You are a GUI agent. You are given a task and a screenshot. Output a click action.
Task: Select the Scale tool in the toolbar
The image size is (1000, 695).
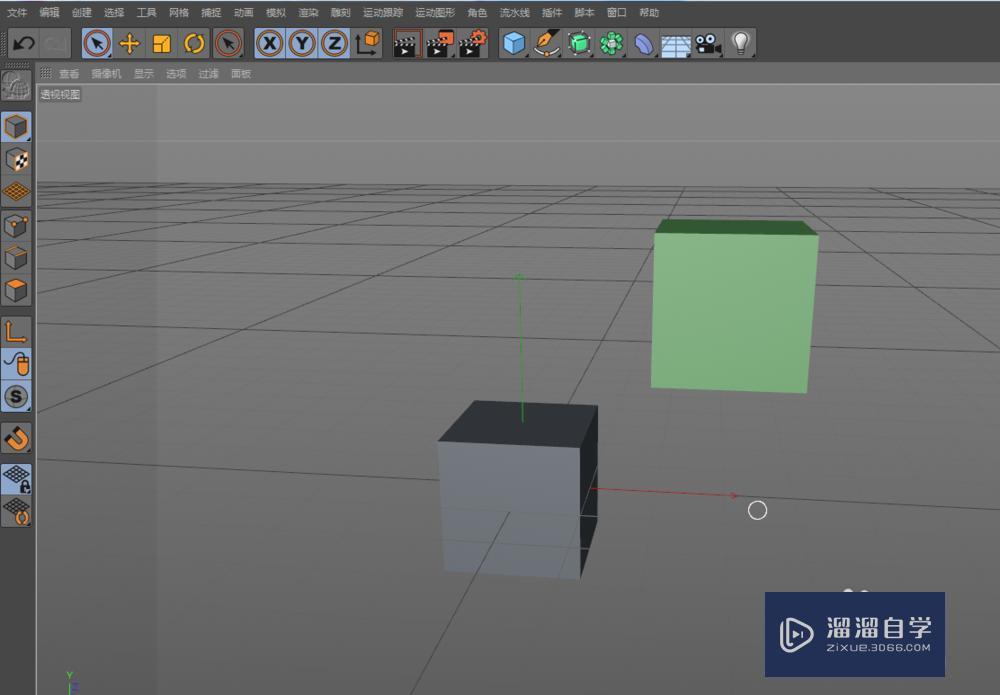click(x=163, y=42)
